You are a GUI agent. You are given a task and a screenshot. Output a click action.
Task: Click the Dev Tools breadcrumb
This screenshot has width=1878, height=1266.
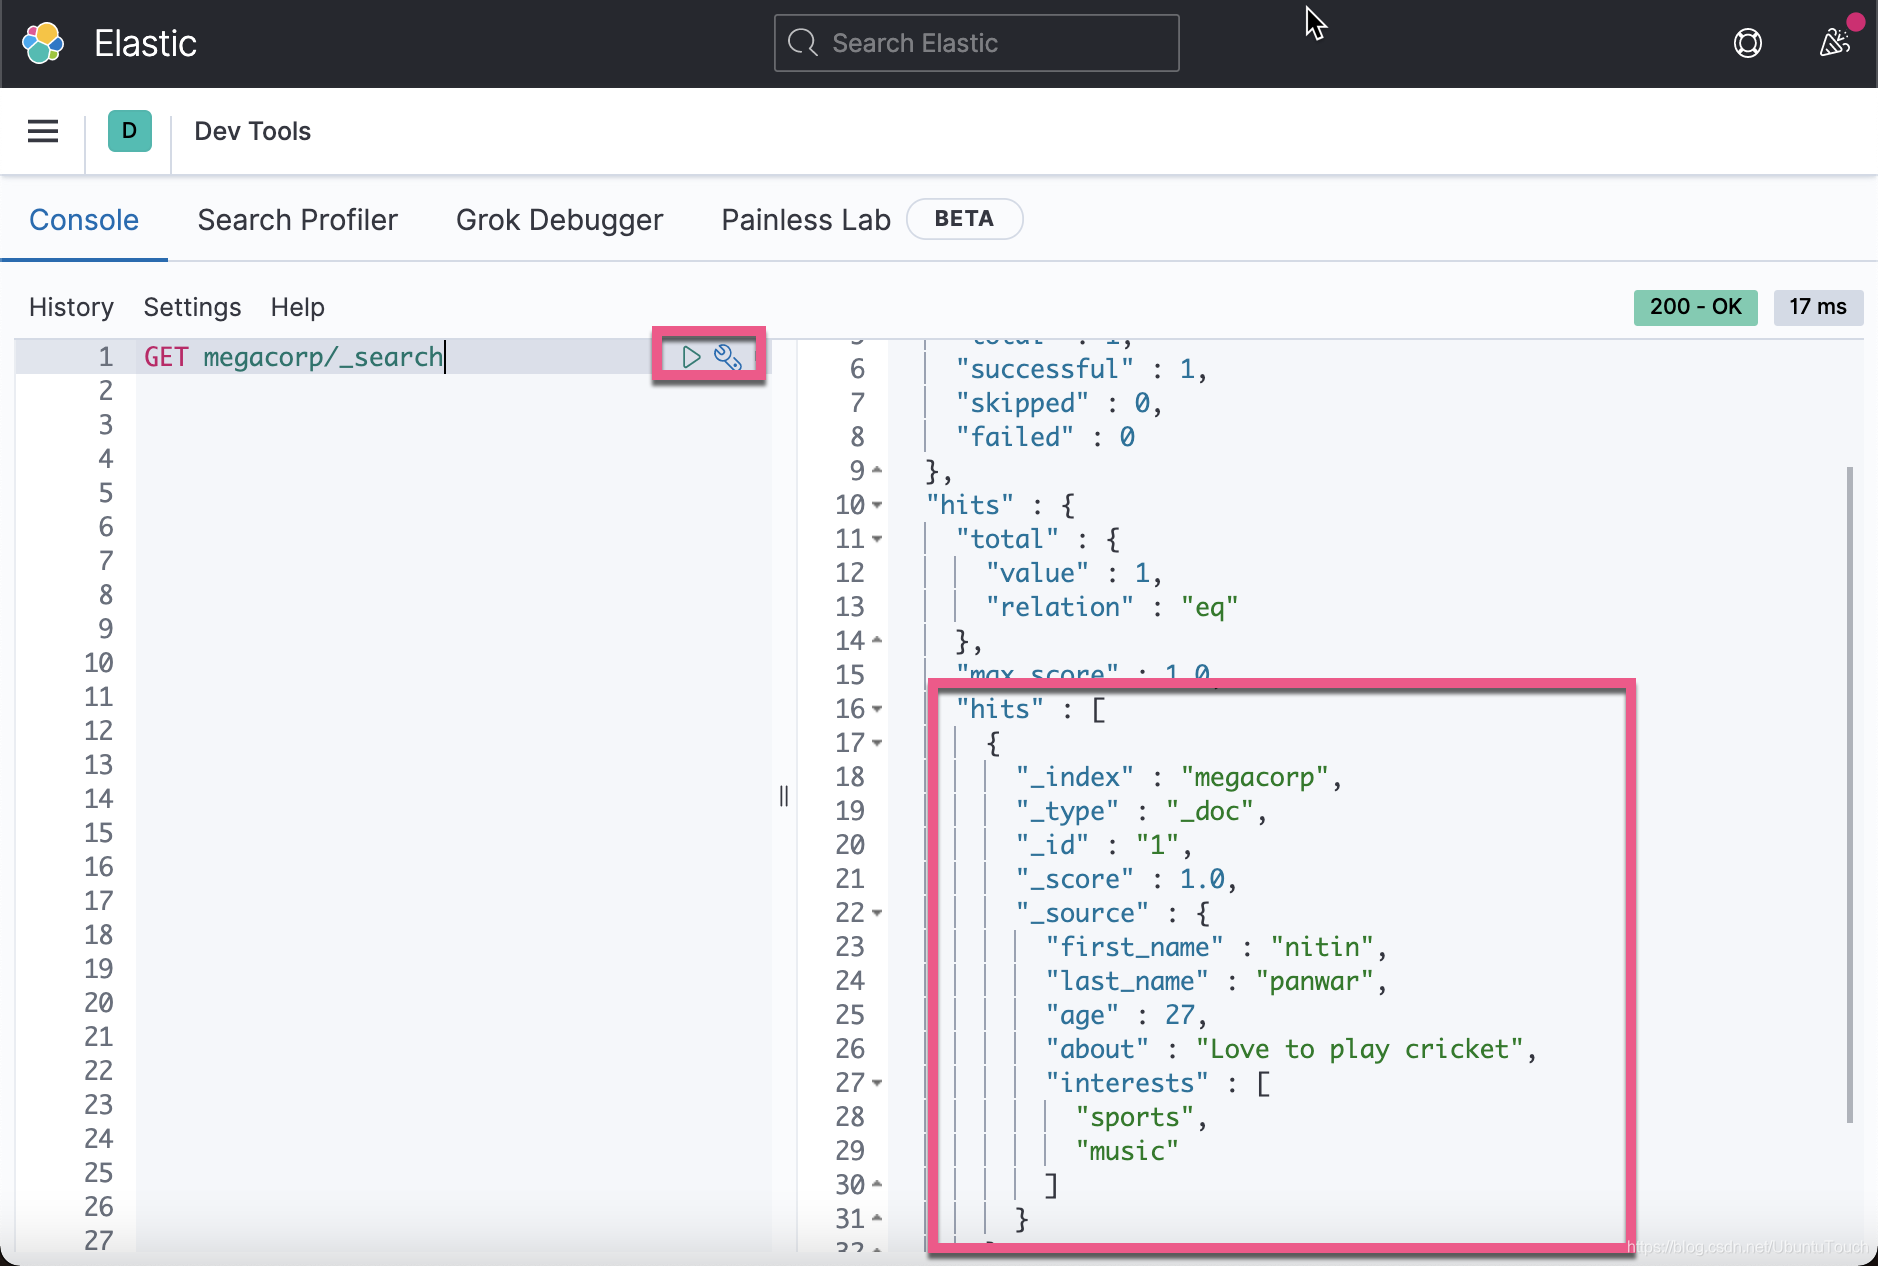point(252,131)
